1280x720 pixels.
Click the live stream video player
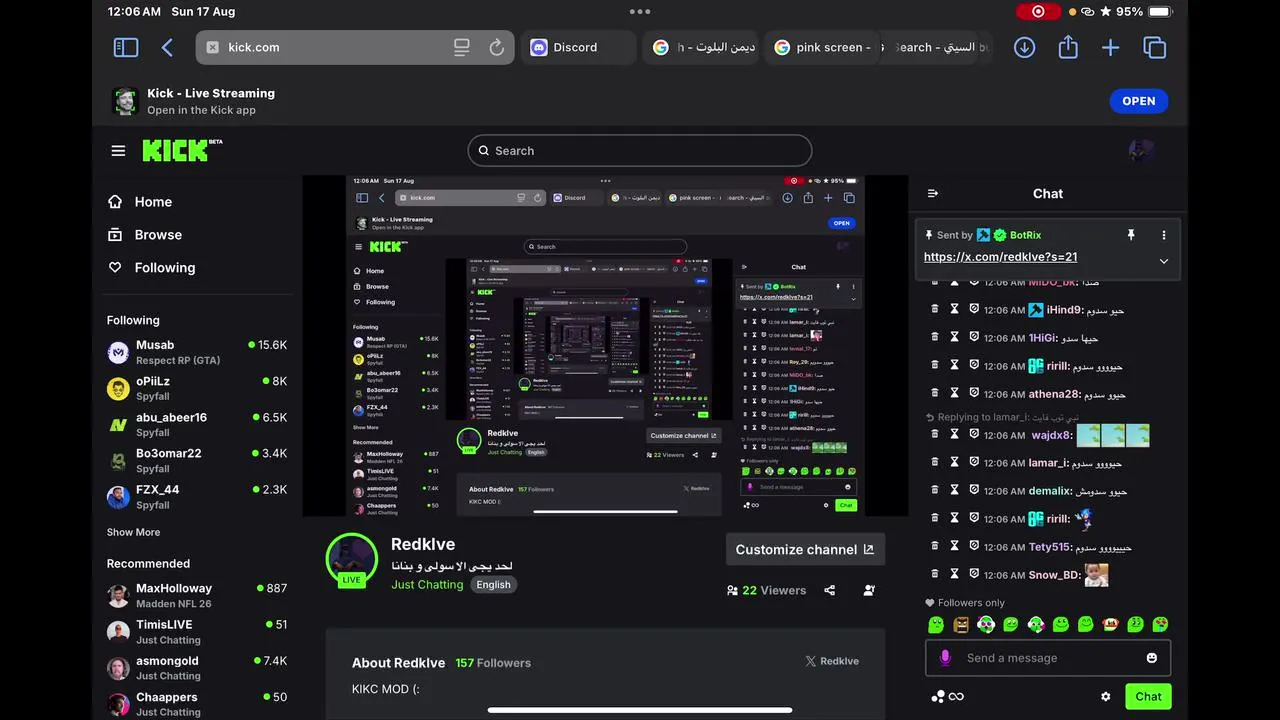point(605,346)
